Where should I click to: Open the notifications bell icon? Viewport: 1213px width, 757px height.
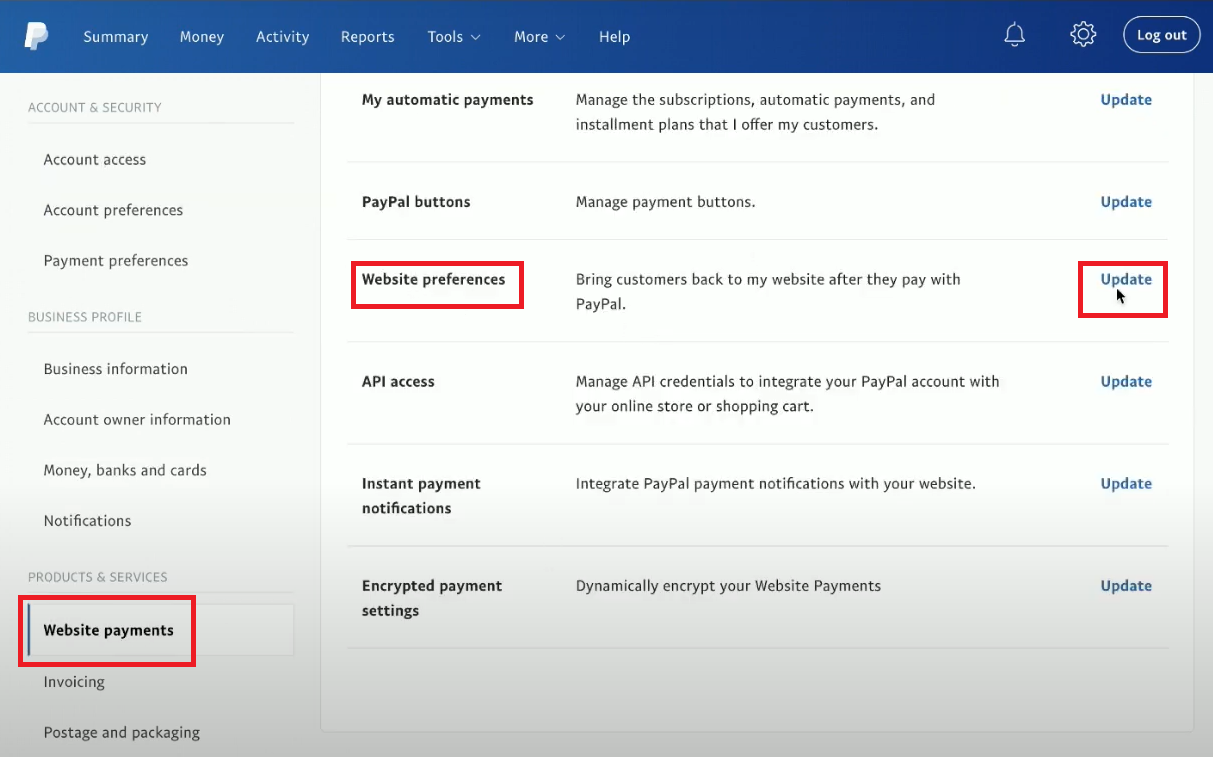click(x=1015, y=35)
